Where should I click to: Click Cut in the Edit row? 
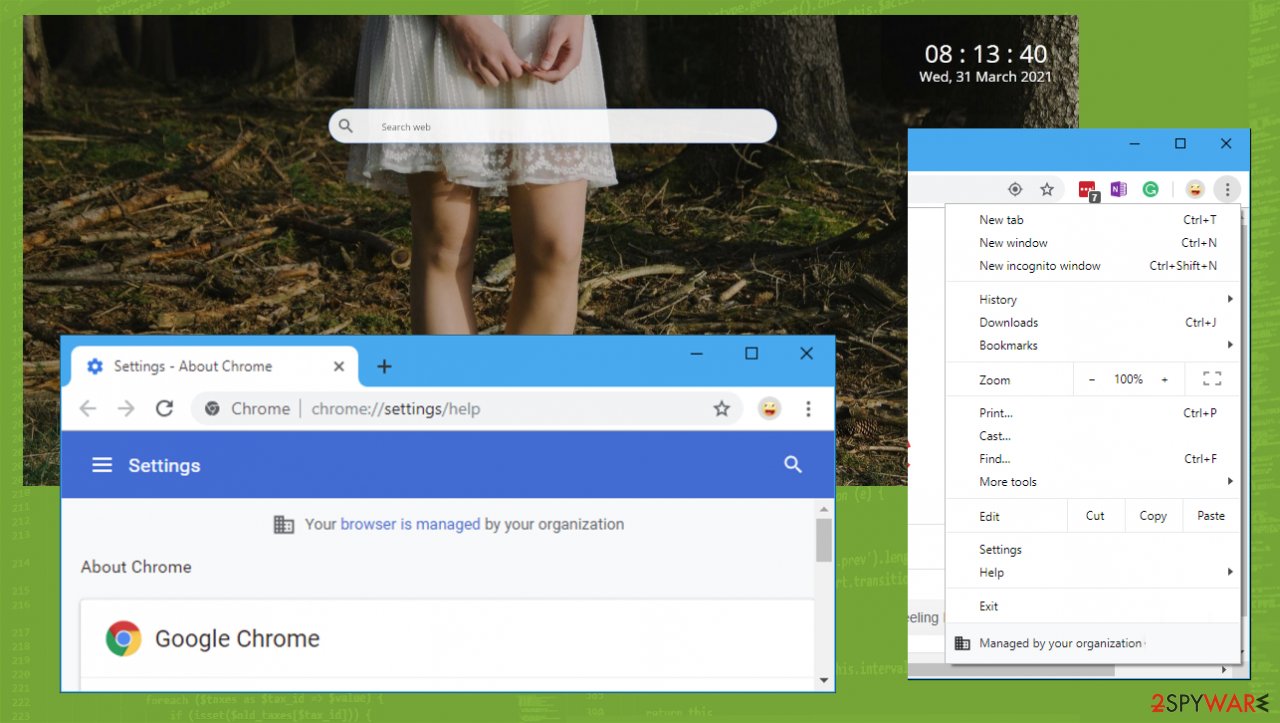[x=1095, y=516]
